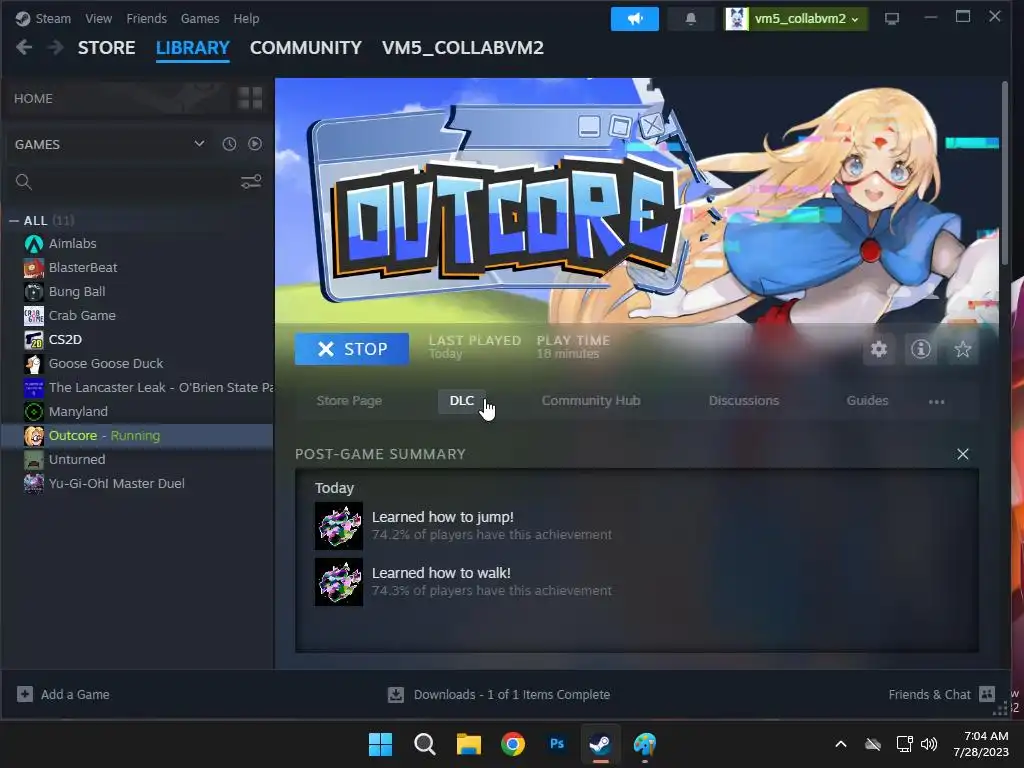The image size is (1024, 768).
Task: Open the Guides link
Action: 867,401
